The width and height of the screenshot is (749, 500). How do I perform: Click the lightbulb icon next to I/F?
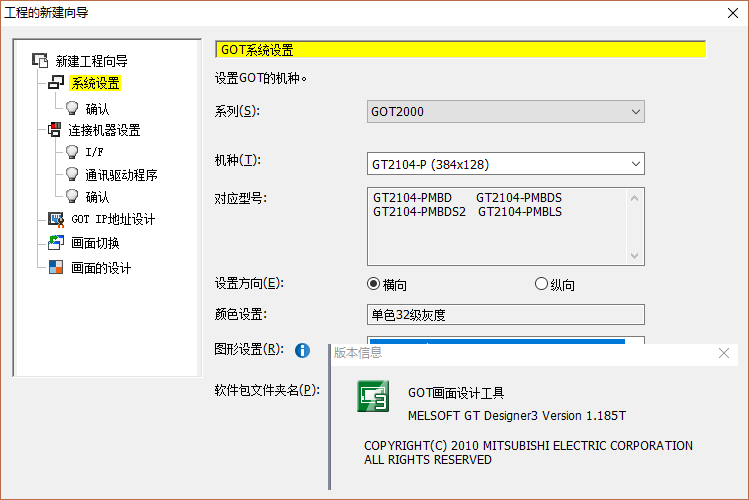71,152
